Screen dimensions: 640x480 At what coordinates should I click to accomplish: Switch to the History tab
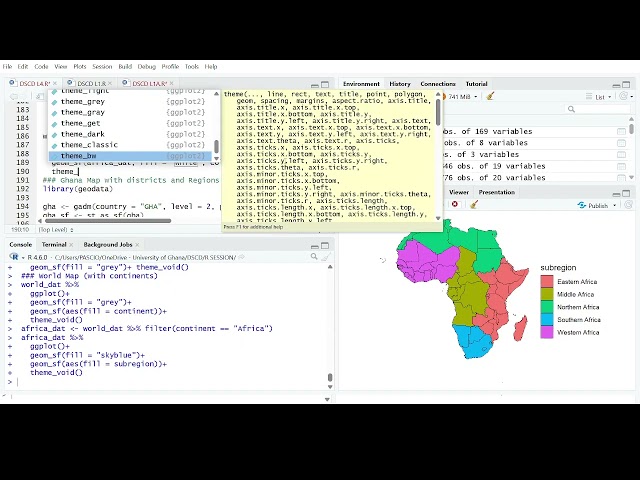[x=400, y=84]
